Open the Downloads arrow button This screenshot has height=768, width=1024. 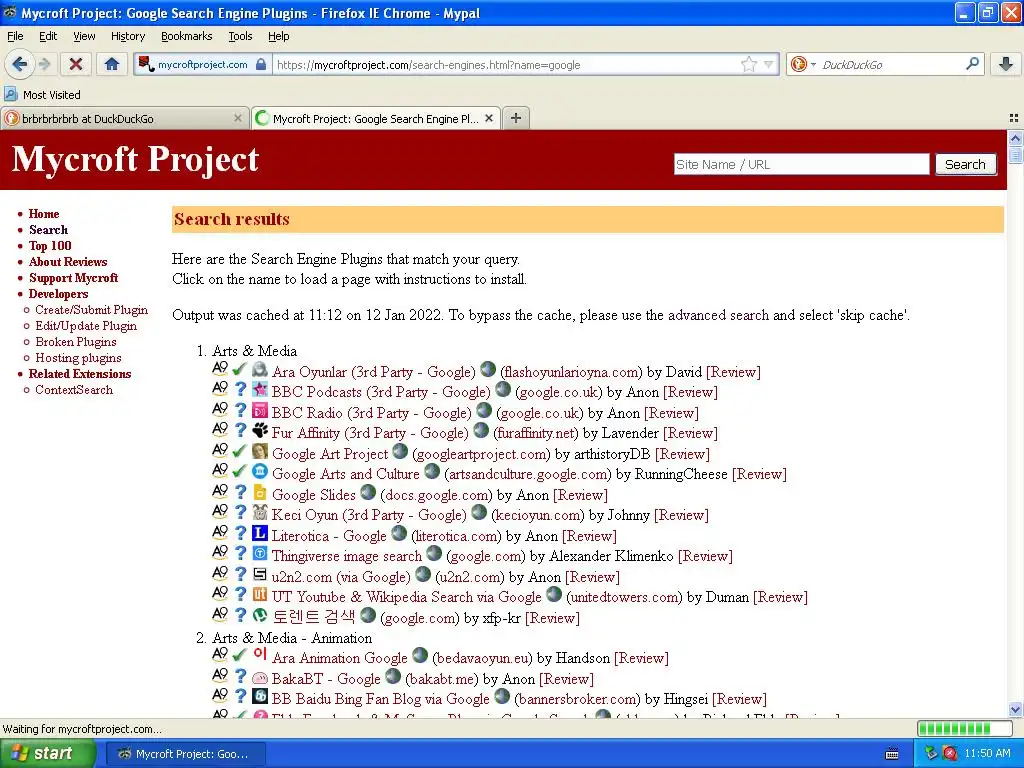(1006, 64)
